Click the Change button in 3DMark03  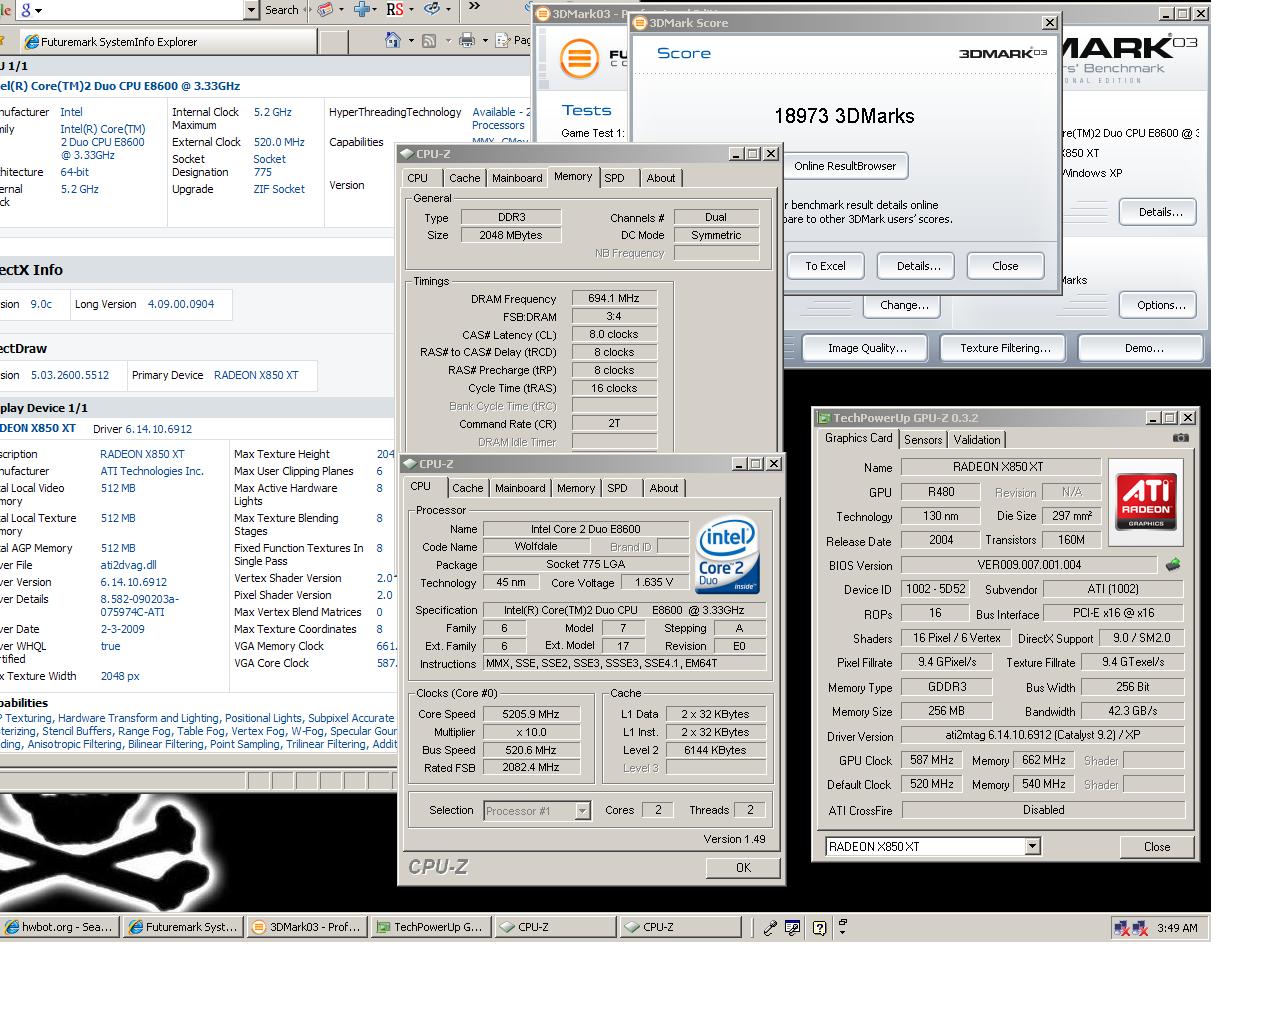904,305
